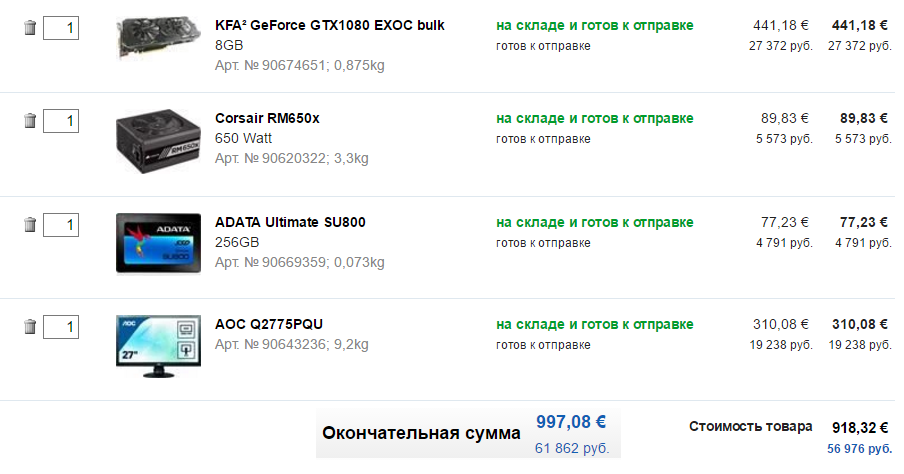
Task: Click trash icon for ADATA Ultimate SU800
Action: point(30,225)
